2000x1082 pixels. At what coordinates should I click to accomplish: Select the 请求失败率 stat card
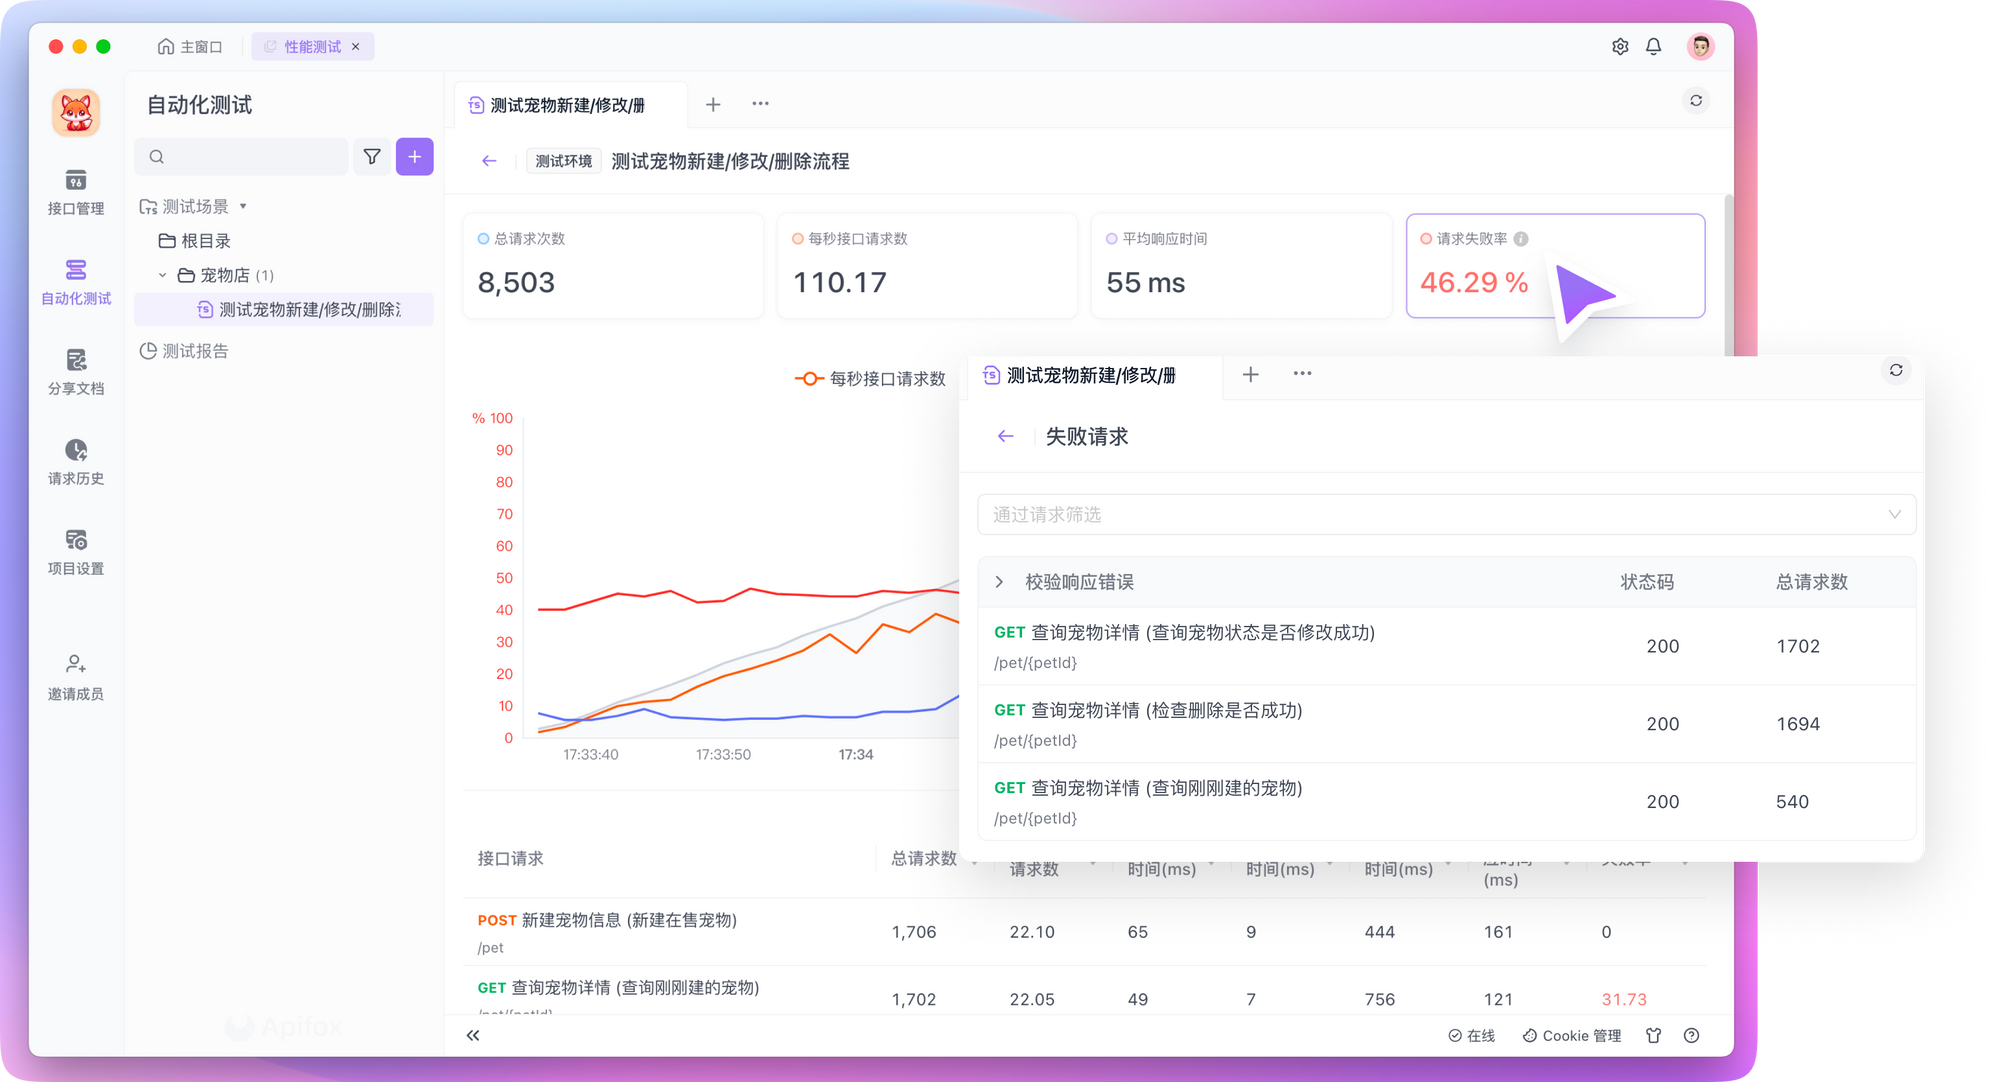pos(1555,266)
